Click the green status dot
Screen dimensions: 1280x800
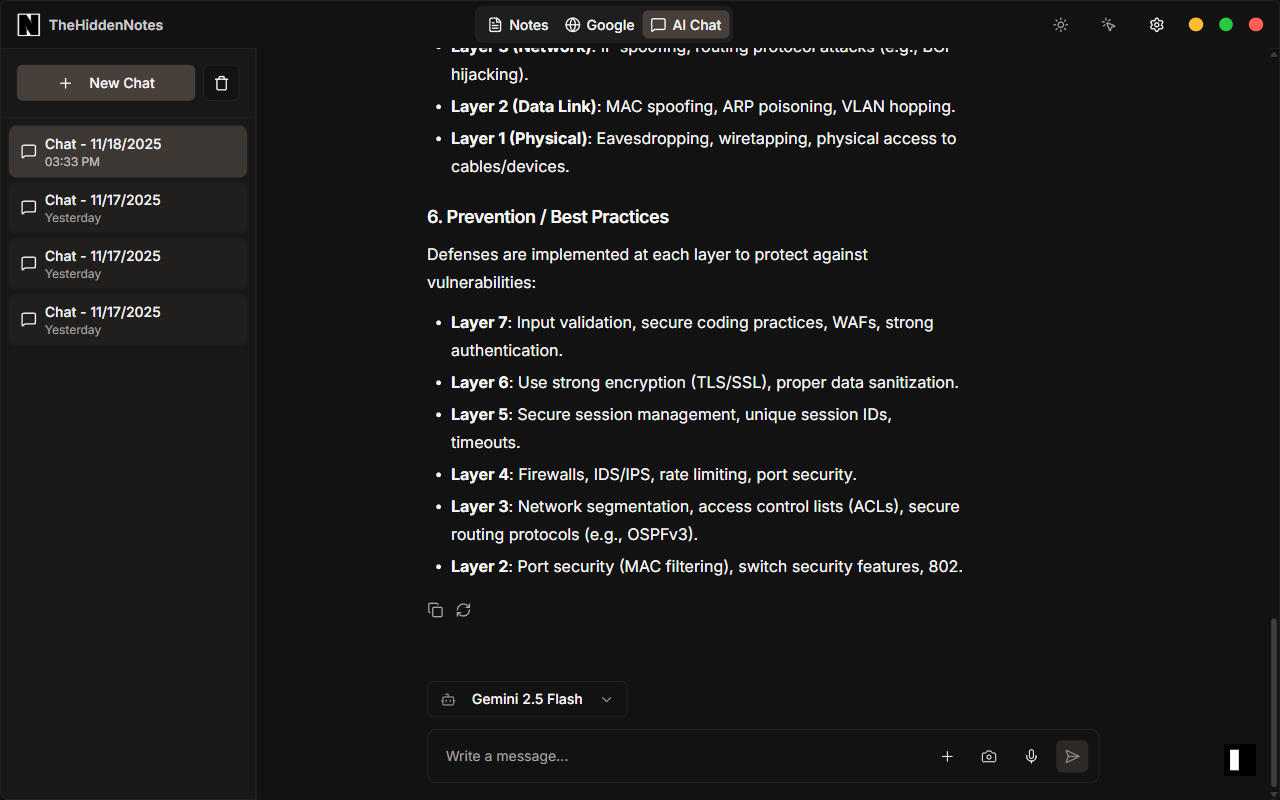tap(1225, 24)
